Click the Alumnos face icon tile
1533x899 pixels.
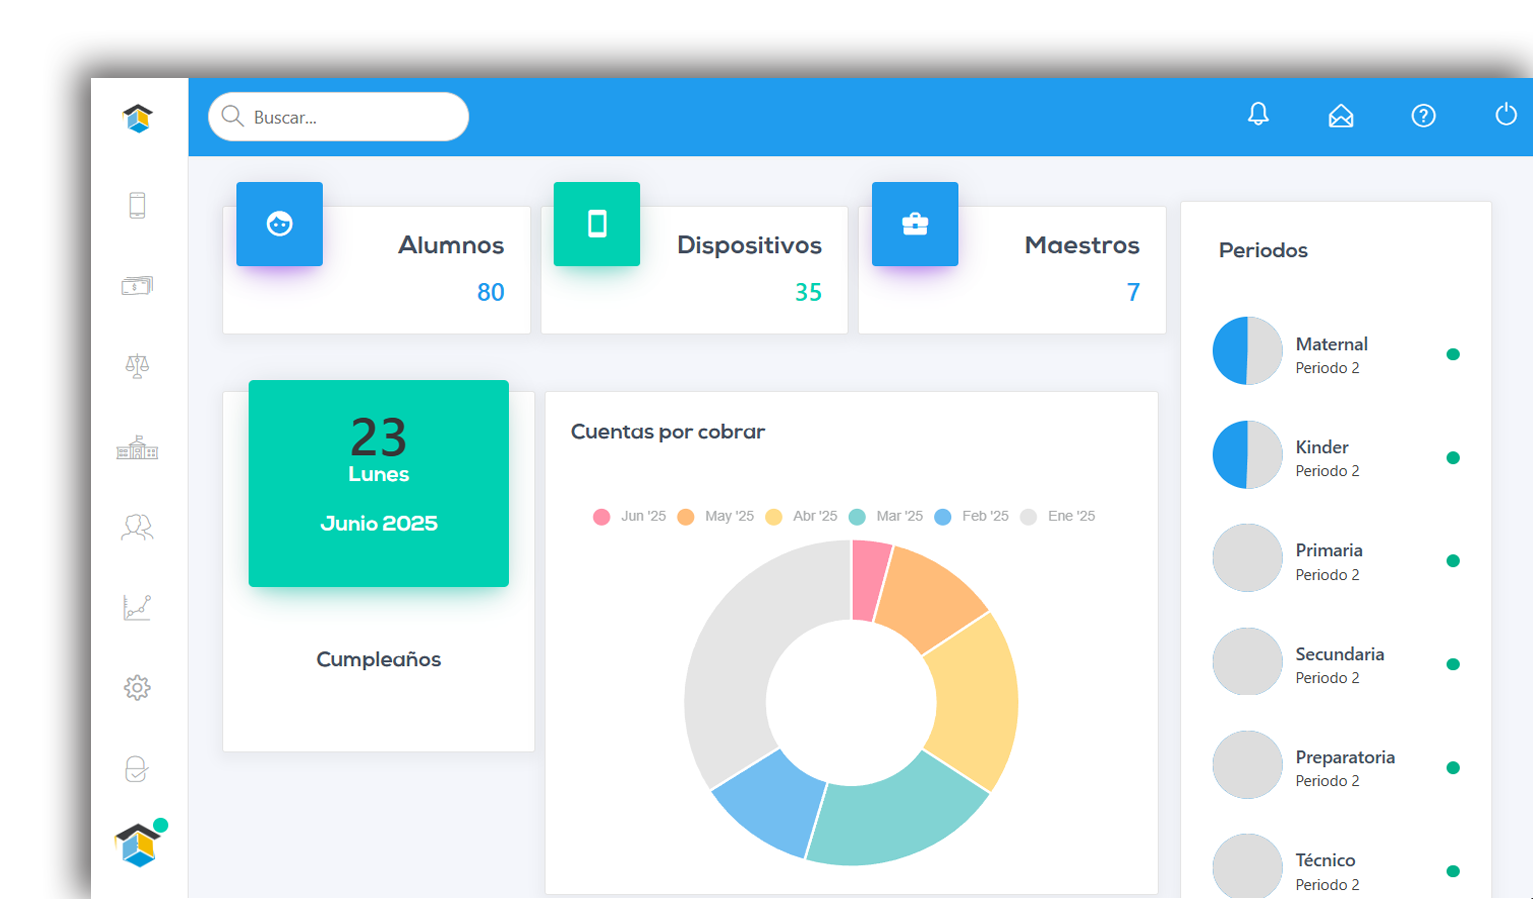tap(279, 224)
